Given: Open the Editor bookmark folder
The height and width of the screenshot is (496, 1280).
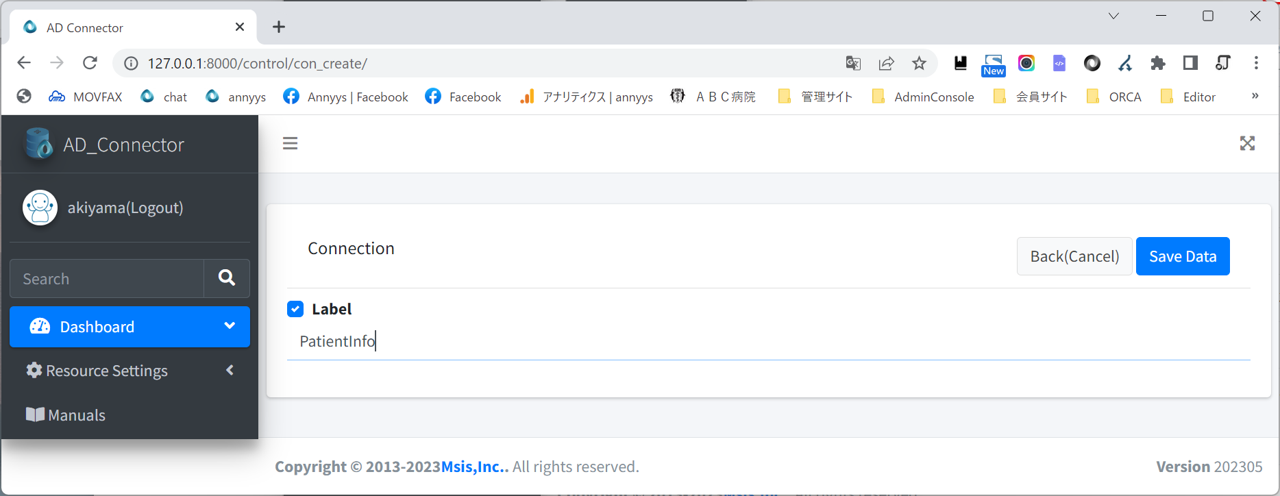Looking at the screenshot, I should pos(1188,97).
